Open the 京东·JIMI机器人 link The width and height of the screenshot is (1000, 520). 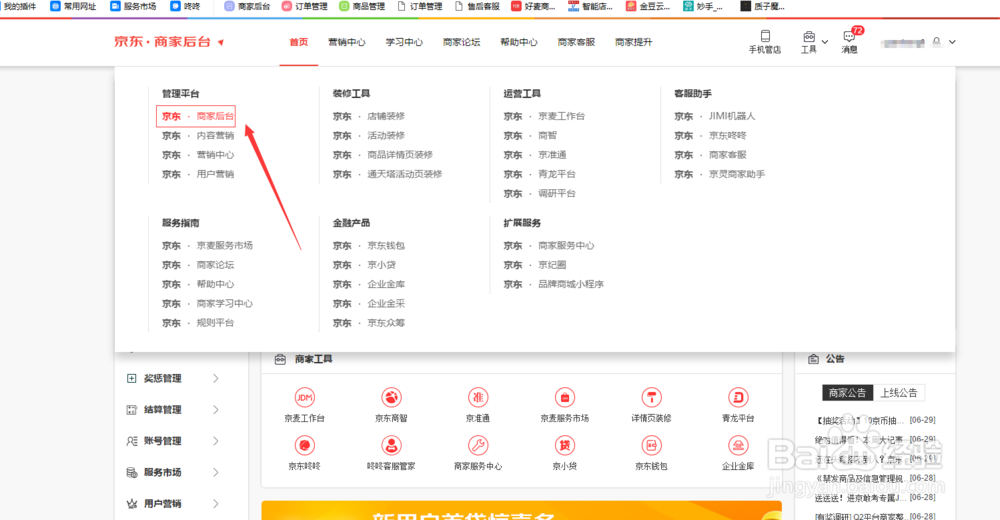point(715,116)
